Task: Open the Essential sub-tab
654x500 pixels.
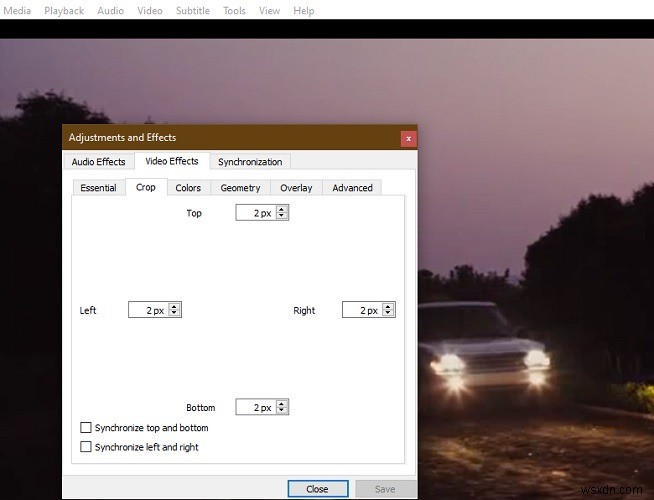Action: tap(98, 188)
